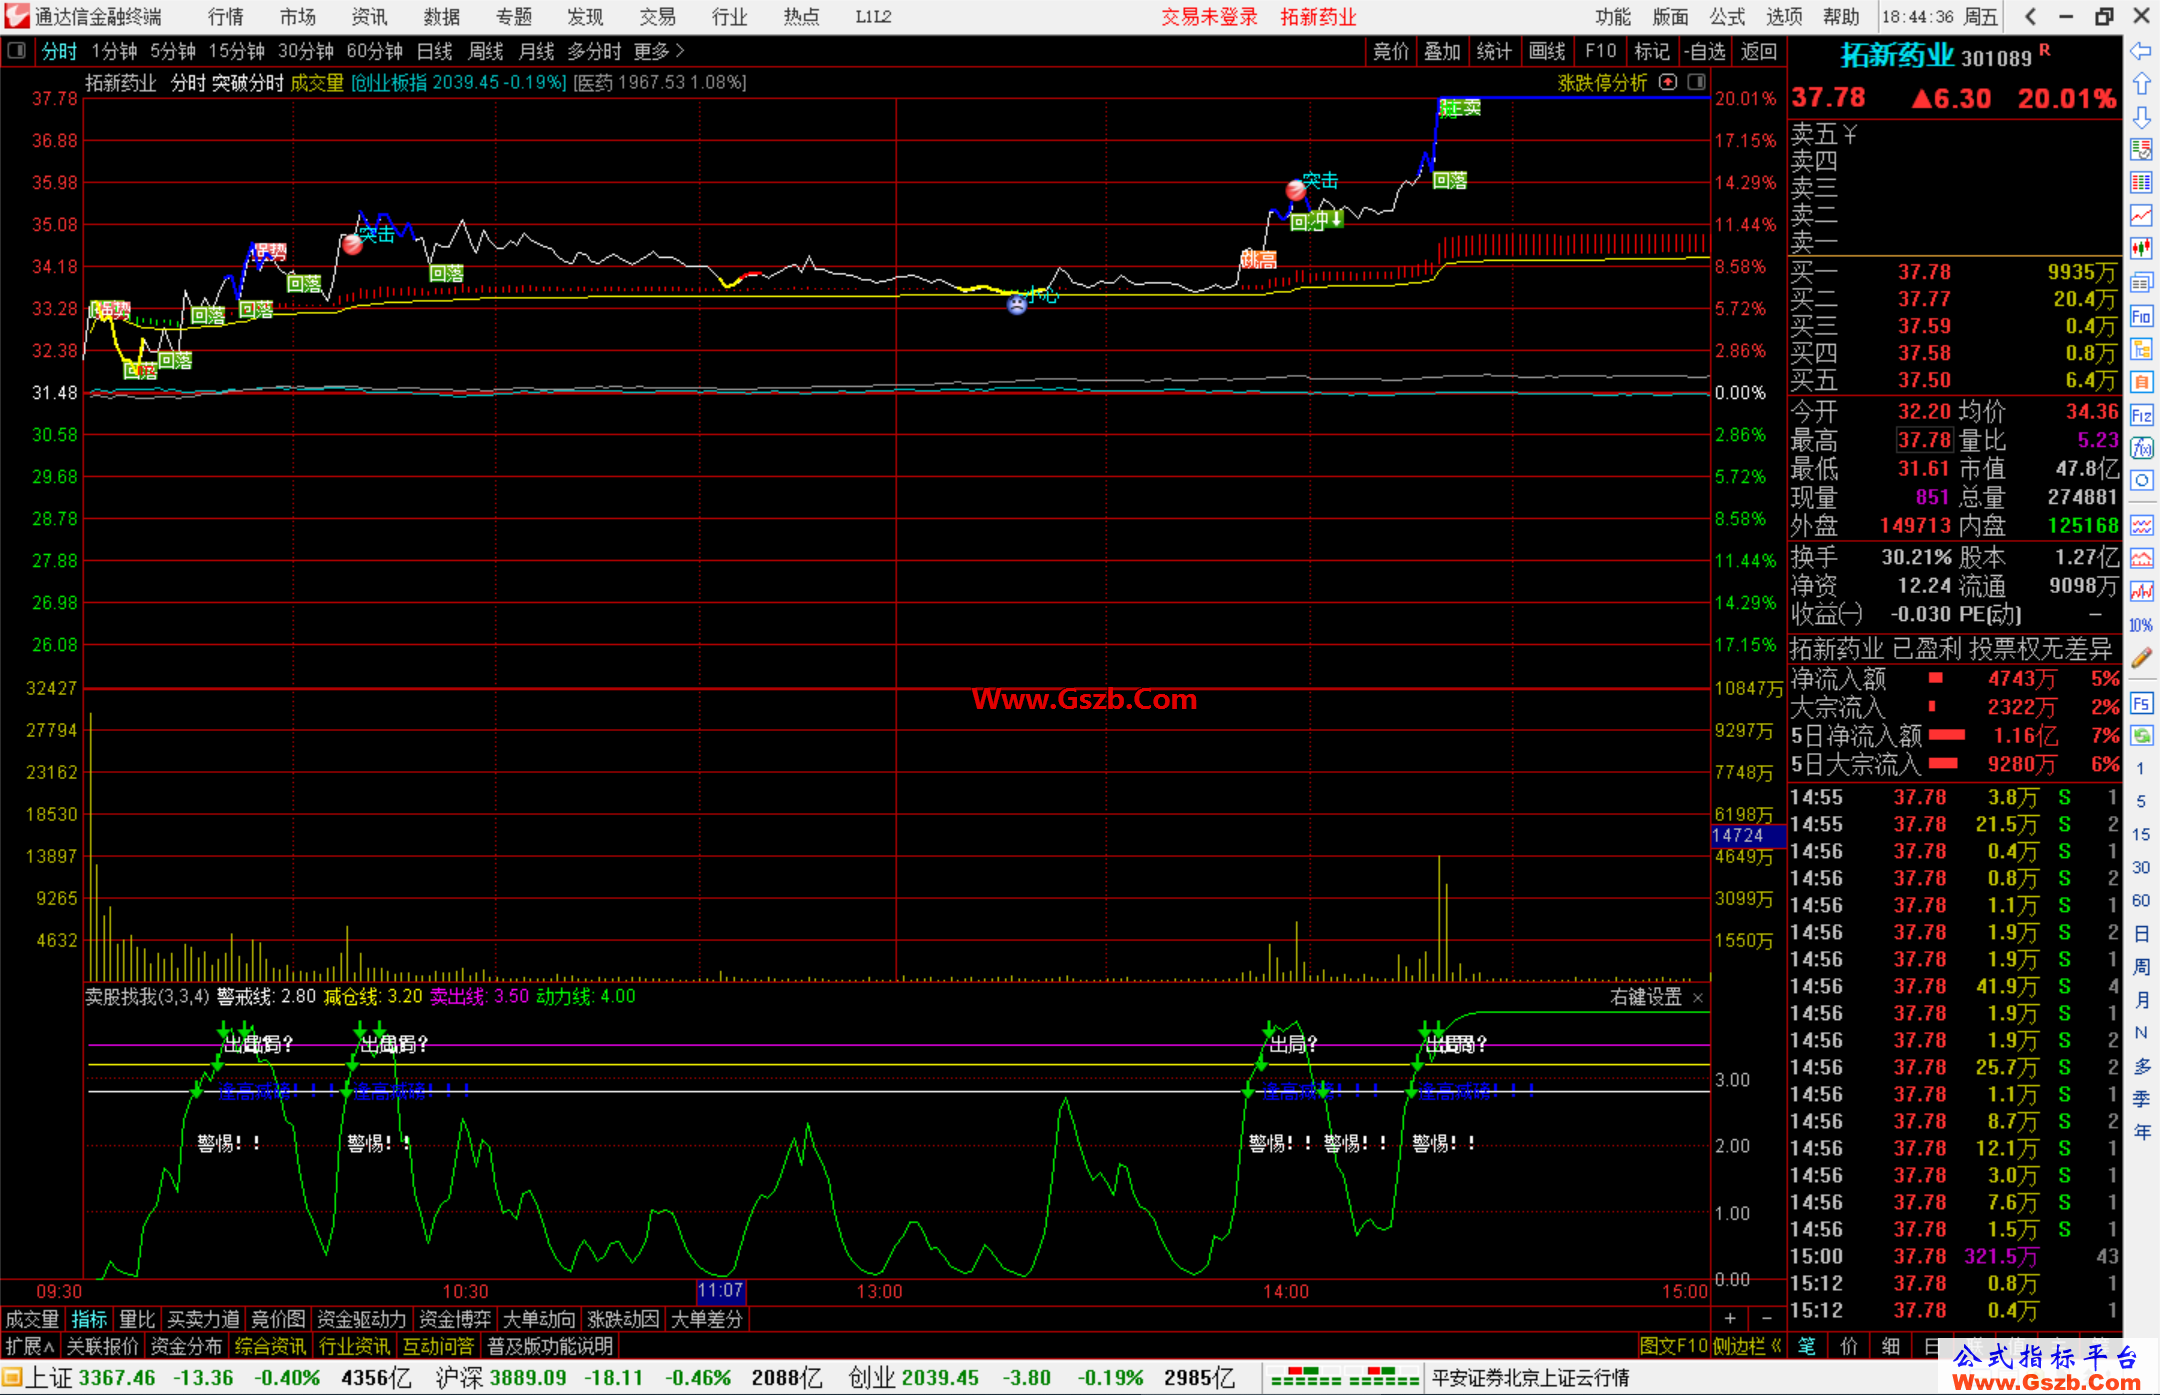This screenshot has height=1395, width=2160.
Task: Click the minus zoom button under indicator
Action: pos(1766,1319)
